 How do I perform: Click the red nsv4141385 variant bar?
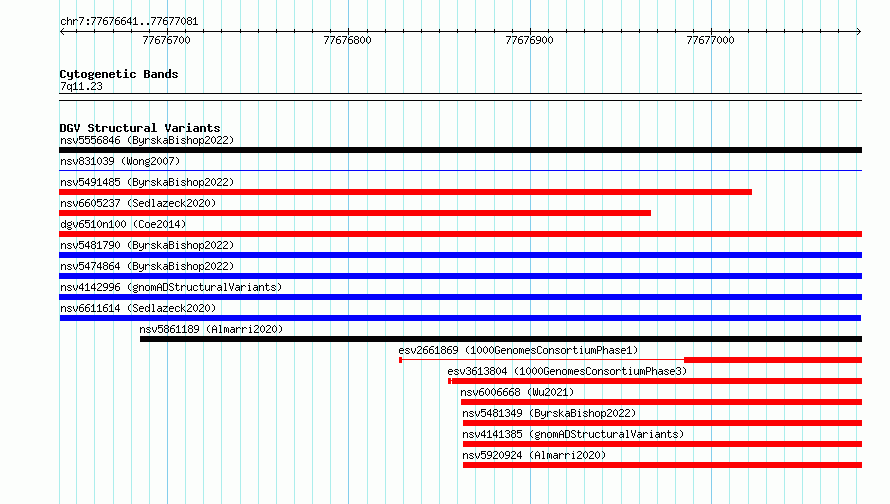662,444
